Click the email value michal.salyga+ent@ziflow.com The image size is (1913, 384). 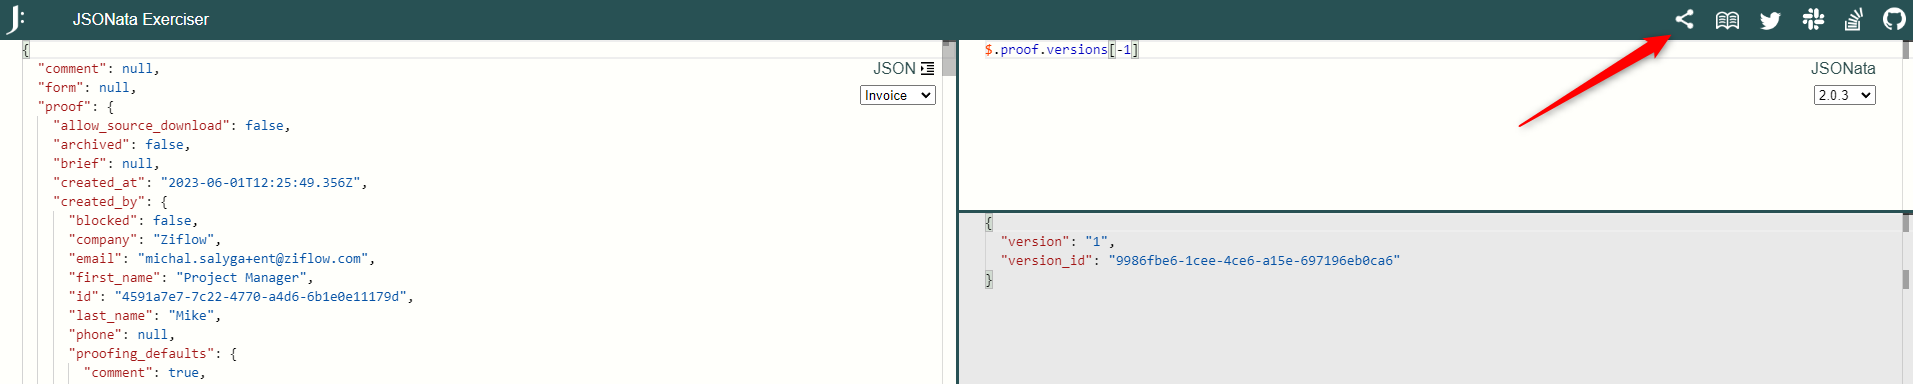click(253, 259)
